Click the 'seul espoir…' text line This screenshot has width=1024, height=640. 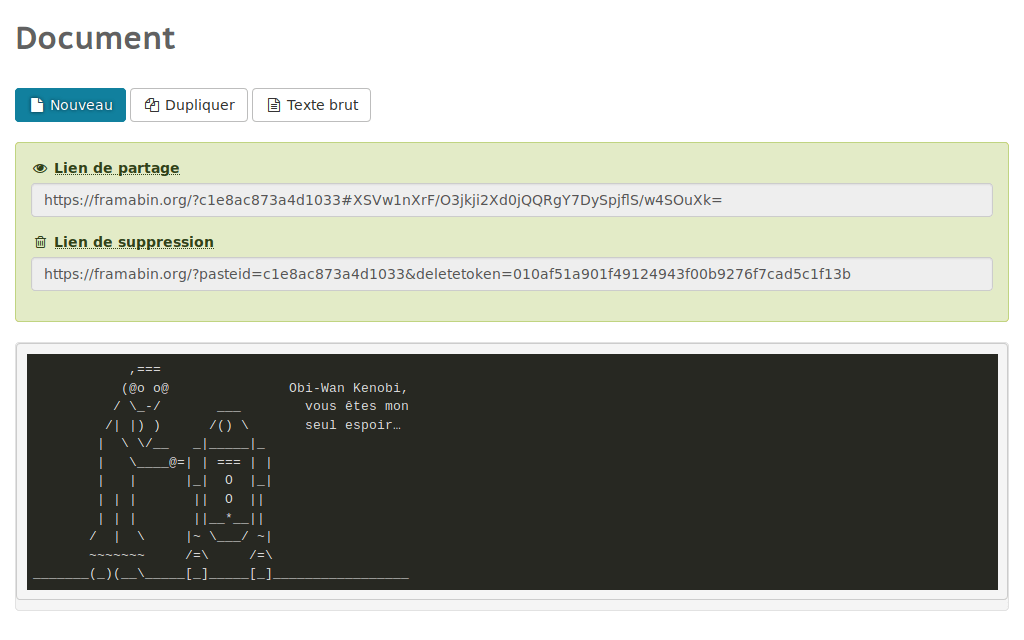[x=352, y=425]
